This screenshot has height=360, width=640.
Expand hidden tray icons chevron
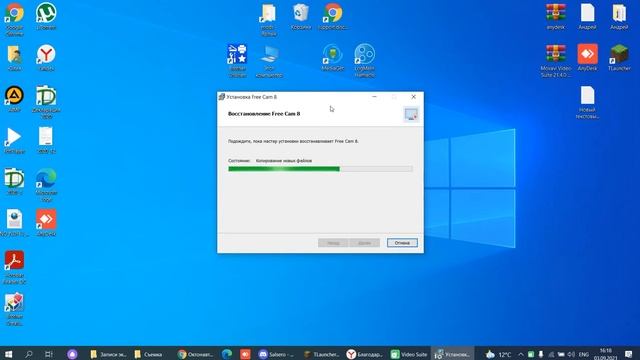click(x=521, y=354)
